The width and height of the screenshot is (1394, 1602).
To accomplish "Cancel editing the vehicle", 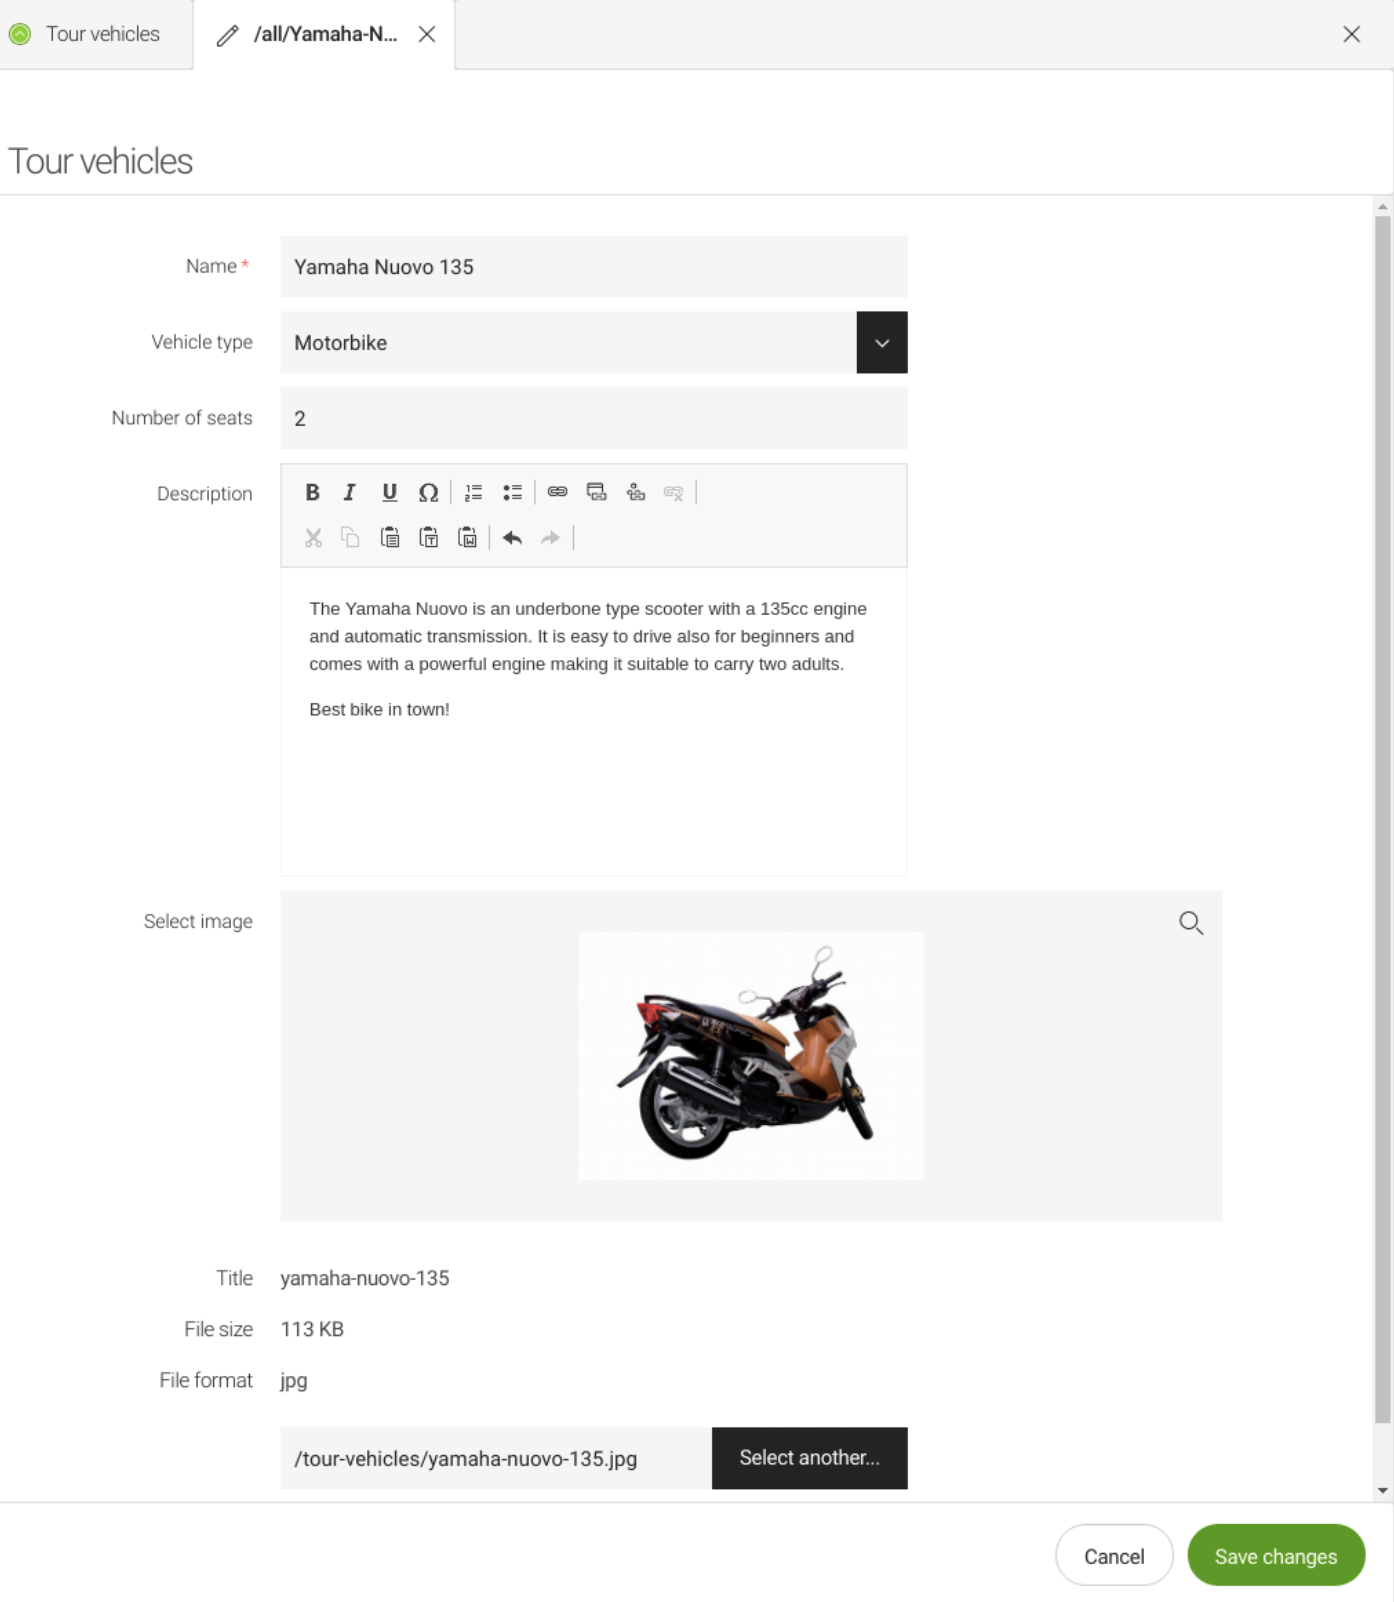I will pos(1113,1556).
